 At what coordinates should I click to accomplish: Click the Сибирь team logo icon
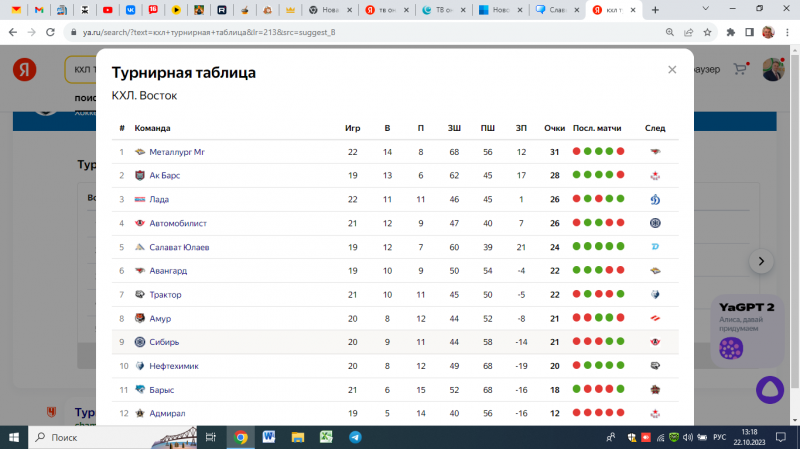coord(140,342)
